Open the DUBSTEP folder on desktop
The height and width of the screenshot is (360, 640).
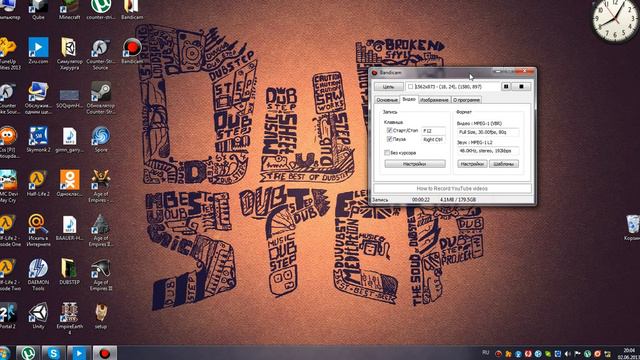pos(69,271)
